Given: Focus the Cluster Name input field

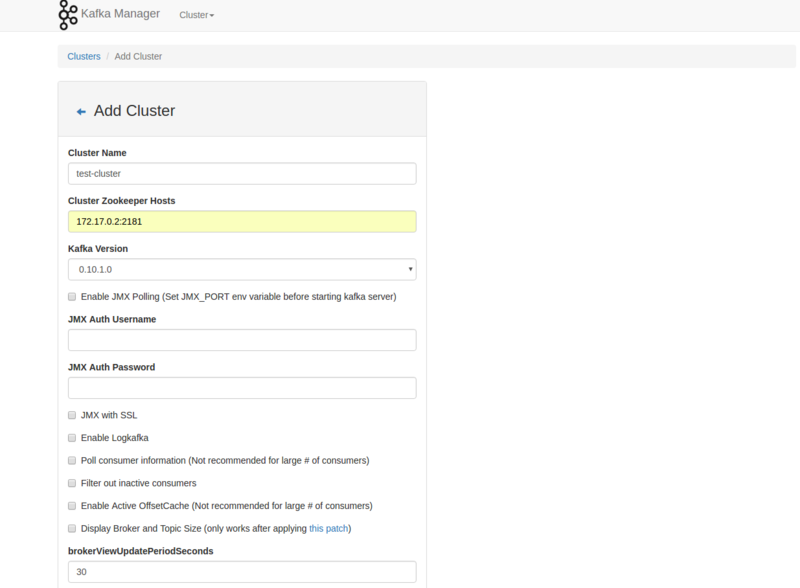Looking at the screenshot, I should coord(242,174).
